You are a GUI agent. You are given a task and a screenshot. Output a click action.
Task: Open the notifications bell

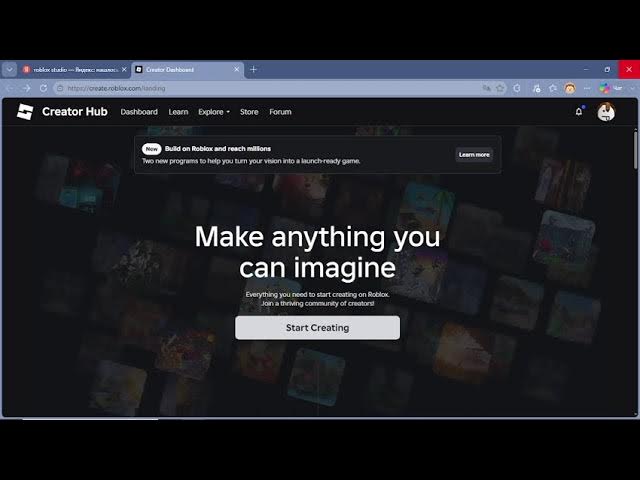pos(579,112)
